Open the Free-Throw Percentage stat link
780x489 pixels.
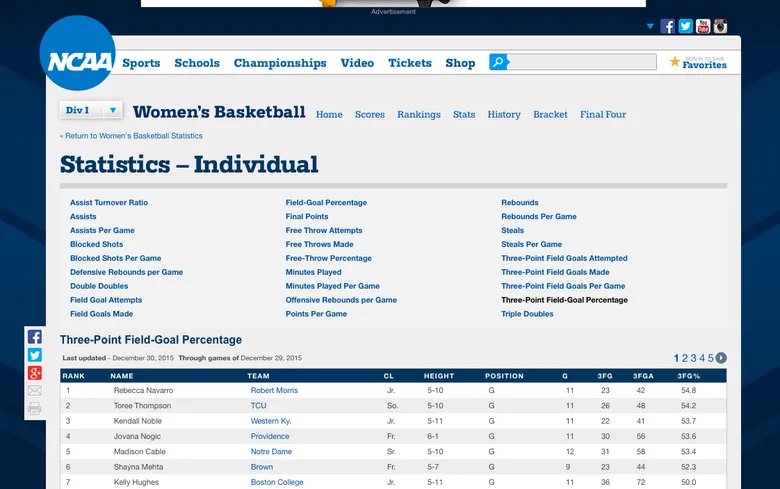click(x=328, y=258)
